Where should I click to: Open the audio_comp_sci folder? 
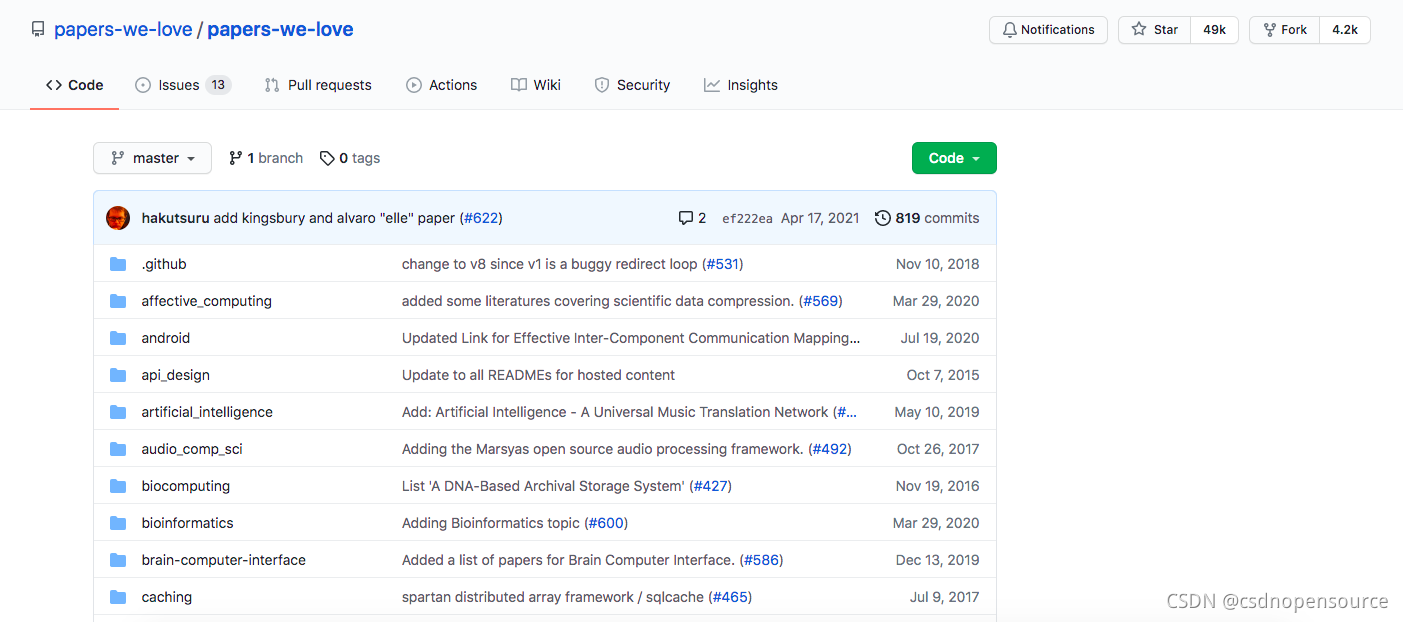[192, 449]
